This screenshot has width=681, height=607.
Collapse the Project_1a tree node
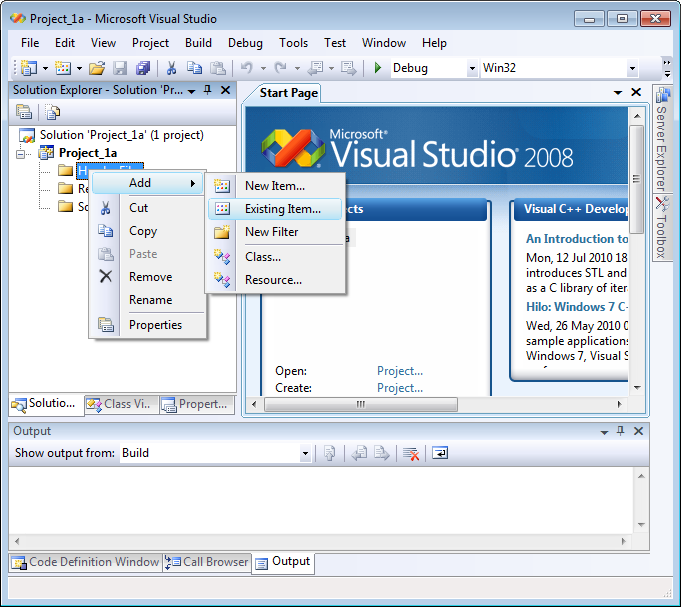(x=23, y=153)
